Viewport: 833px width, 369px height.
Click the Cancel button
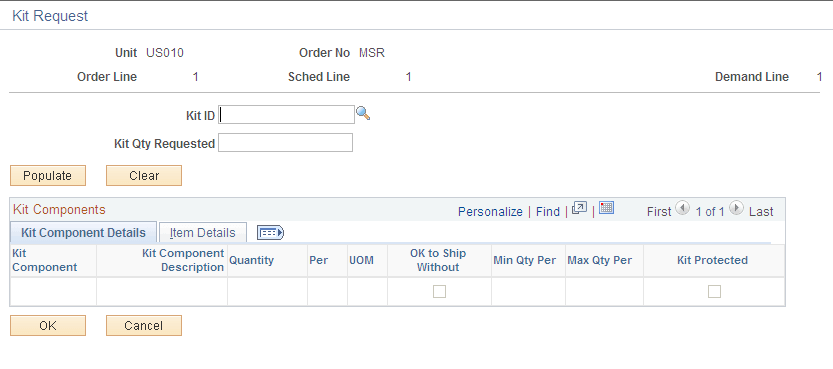pyautogui.click(x=144, y=325)
